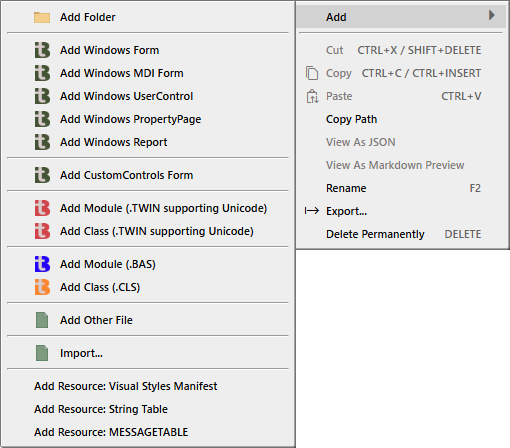
Task: Click the file icon next to Import...
Action: tap(42, 353)
